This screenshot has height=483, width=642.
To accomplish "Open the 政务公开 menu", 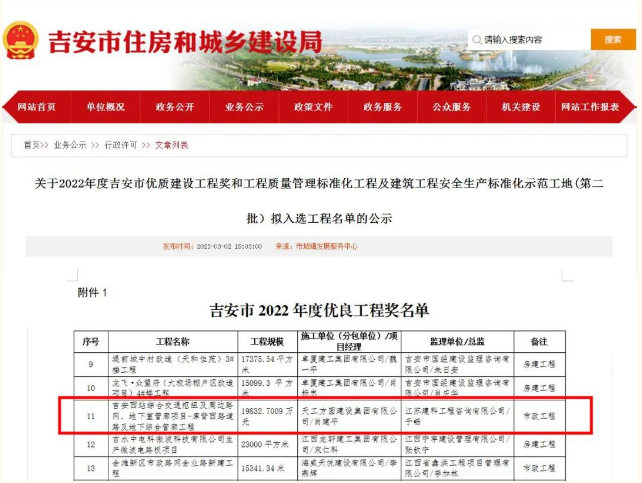I will coord(175,107).
